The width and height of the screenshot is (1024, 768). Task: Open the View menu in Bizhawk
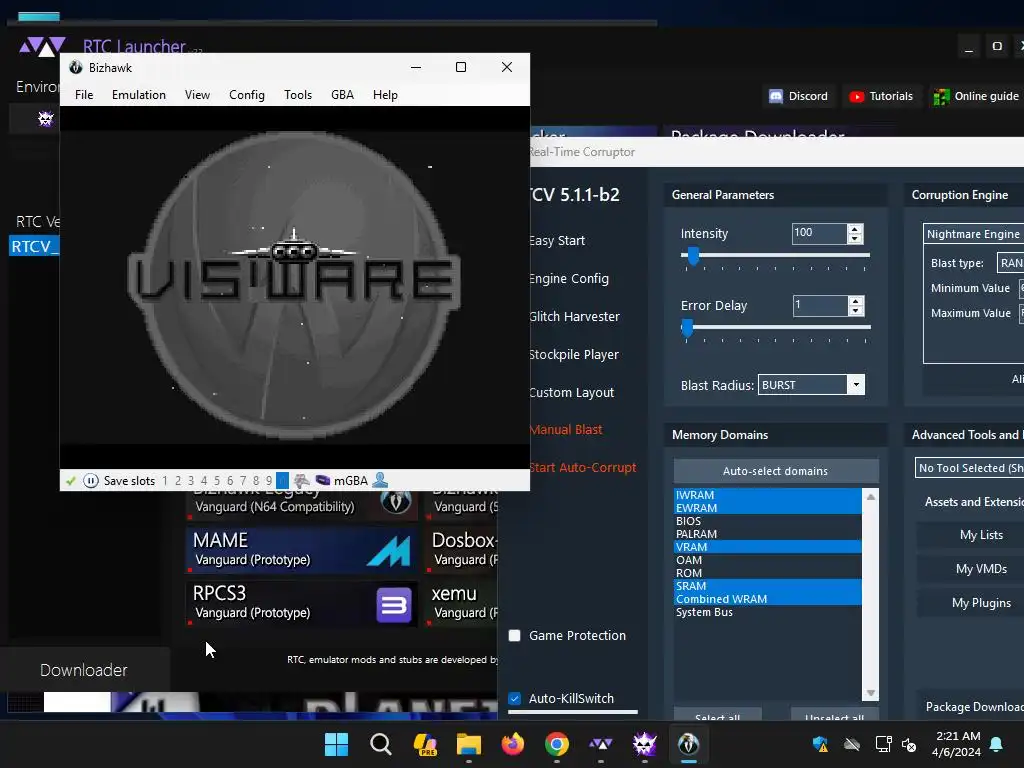click(x=197, y=95)
